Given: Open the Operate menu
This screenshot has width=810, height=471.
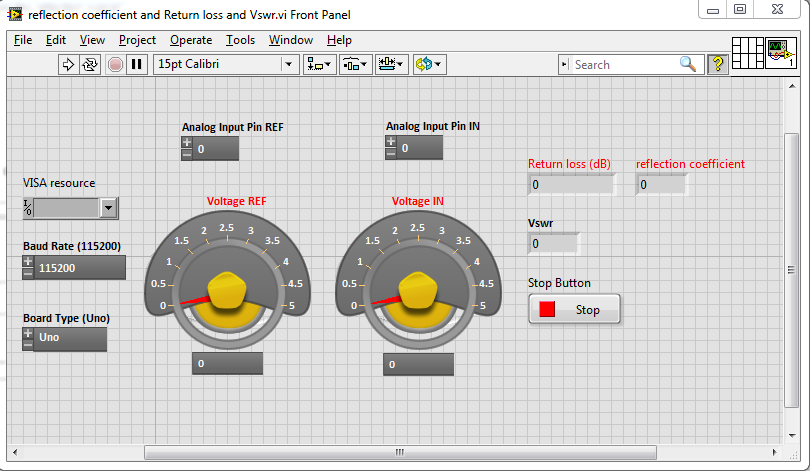Looking at the screenshot, I should (190, 40).
